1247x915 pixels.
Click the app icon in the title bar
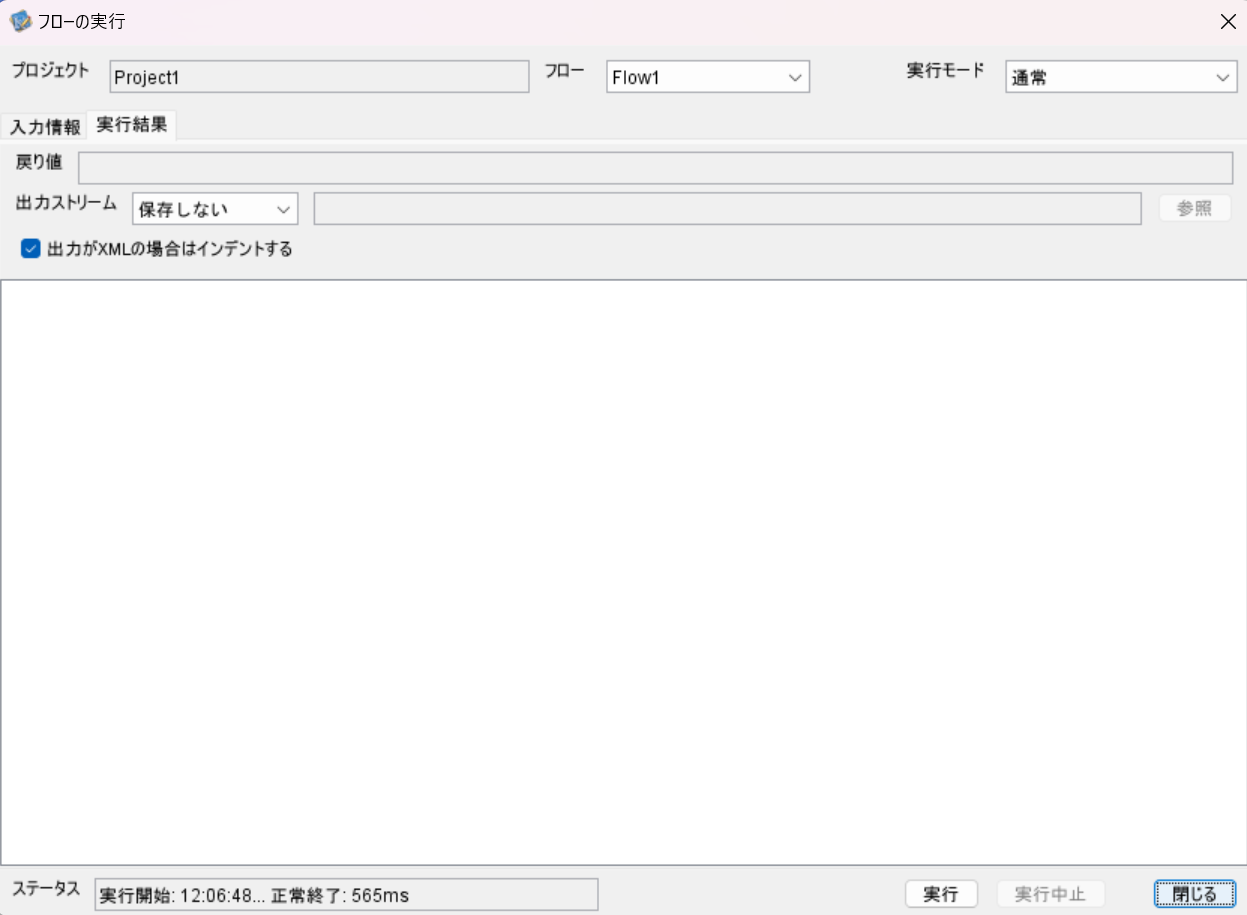pyautogui.click(x=20, y=20)
